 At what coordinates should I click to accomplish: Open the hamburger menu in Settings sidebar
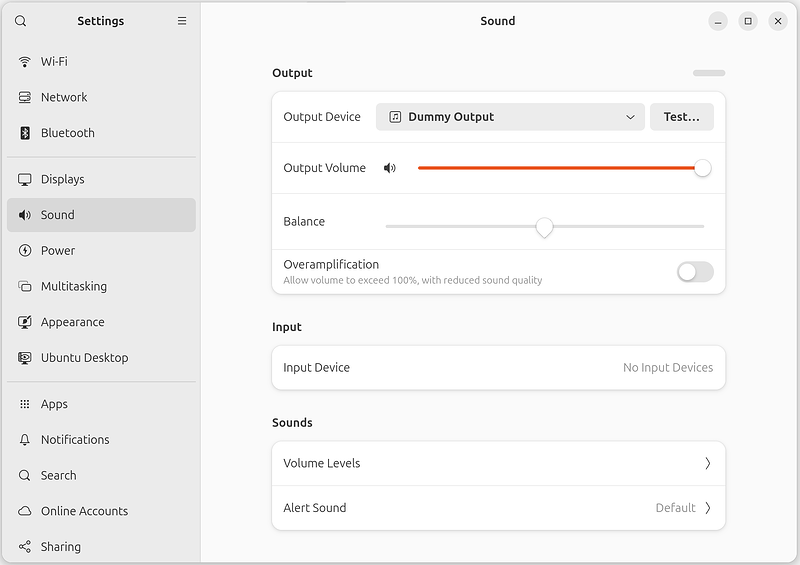[182, 21]
